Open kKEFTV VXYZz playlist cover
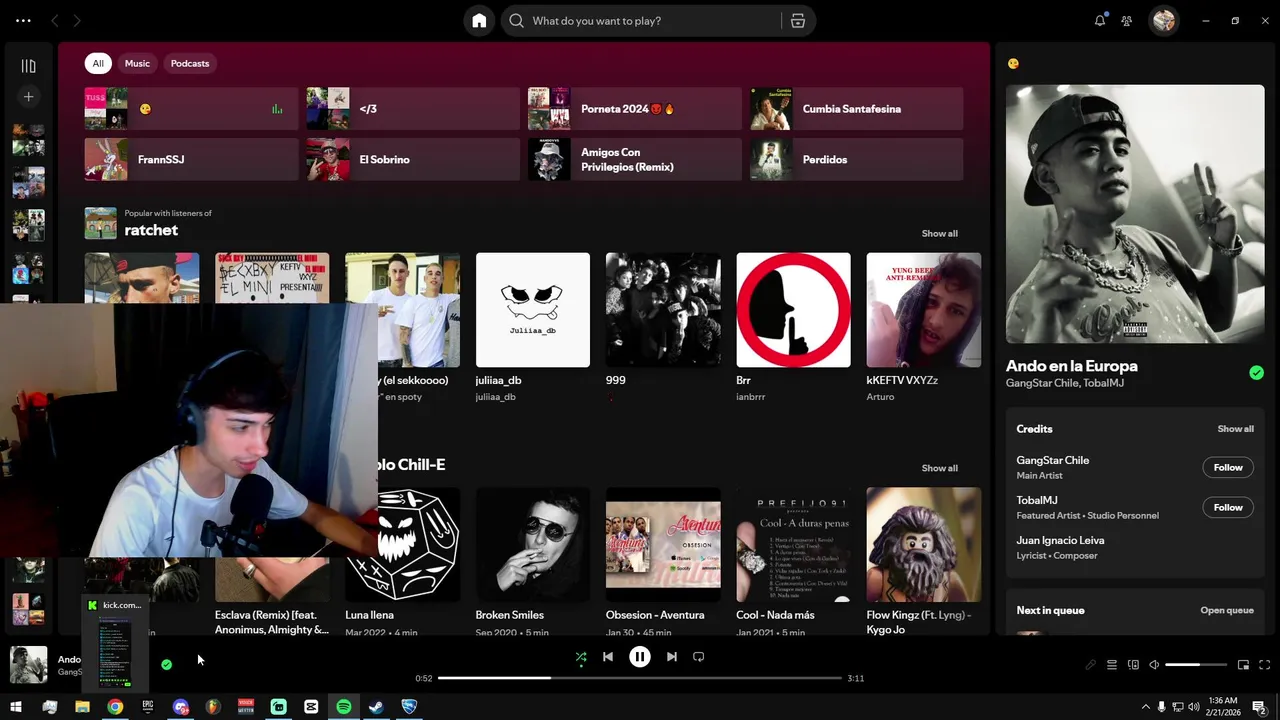Screen dimensions: 1280x720 click(924, 310)
